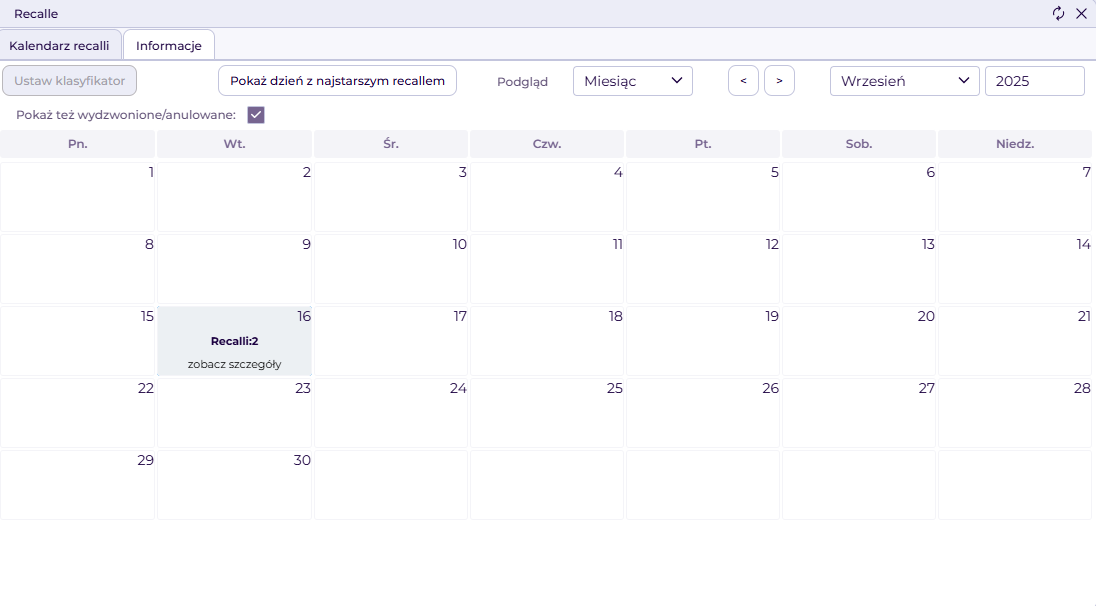
Task: Click the Pn. weekday header
Action: coord(78,144)
